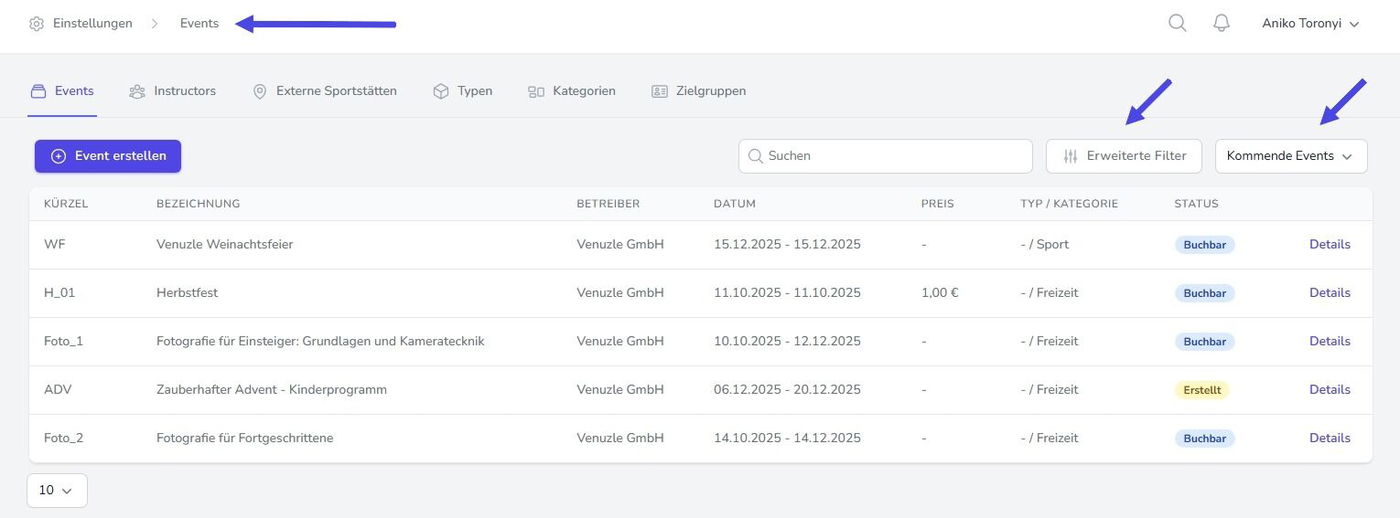Image resolution: width=1400 pixels, height=518 pixels.
Task: Open the notifications bell
Action: pos(1221,23)
